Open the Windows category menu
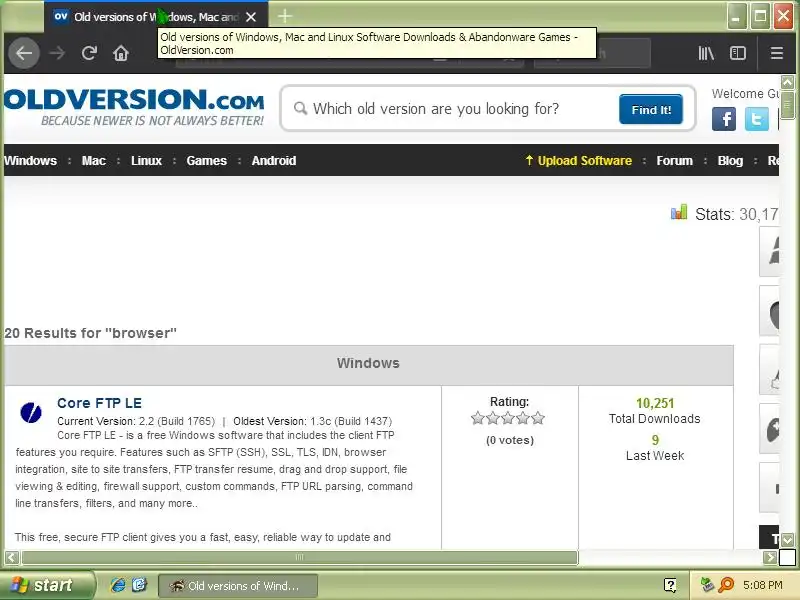 [x=31, y=161]
